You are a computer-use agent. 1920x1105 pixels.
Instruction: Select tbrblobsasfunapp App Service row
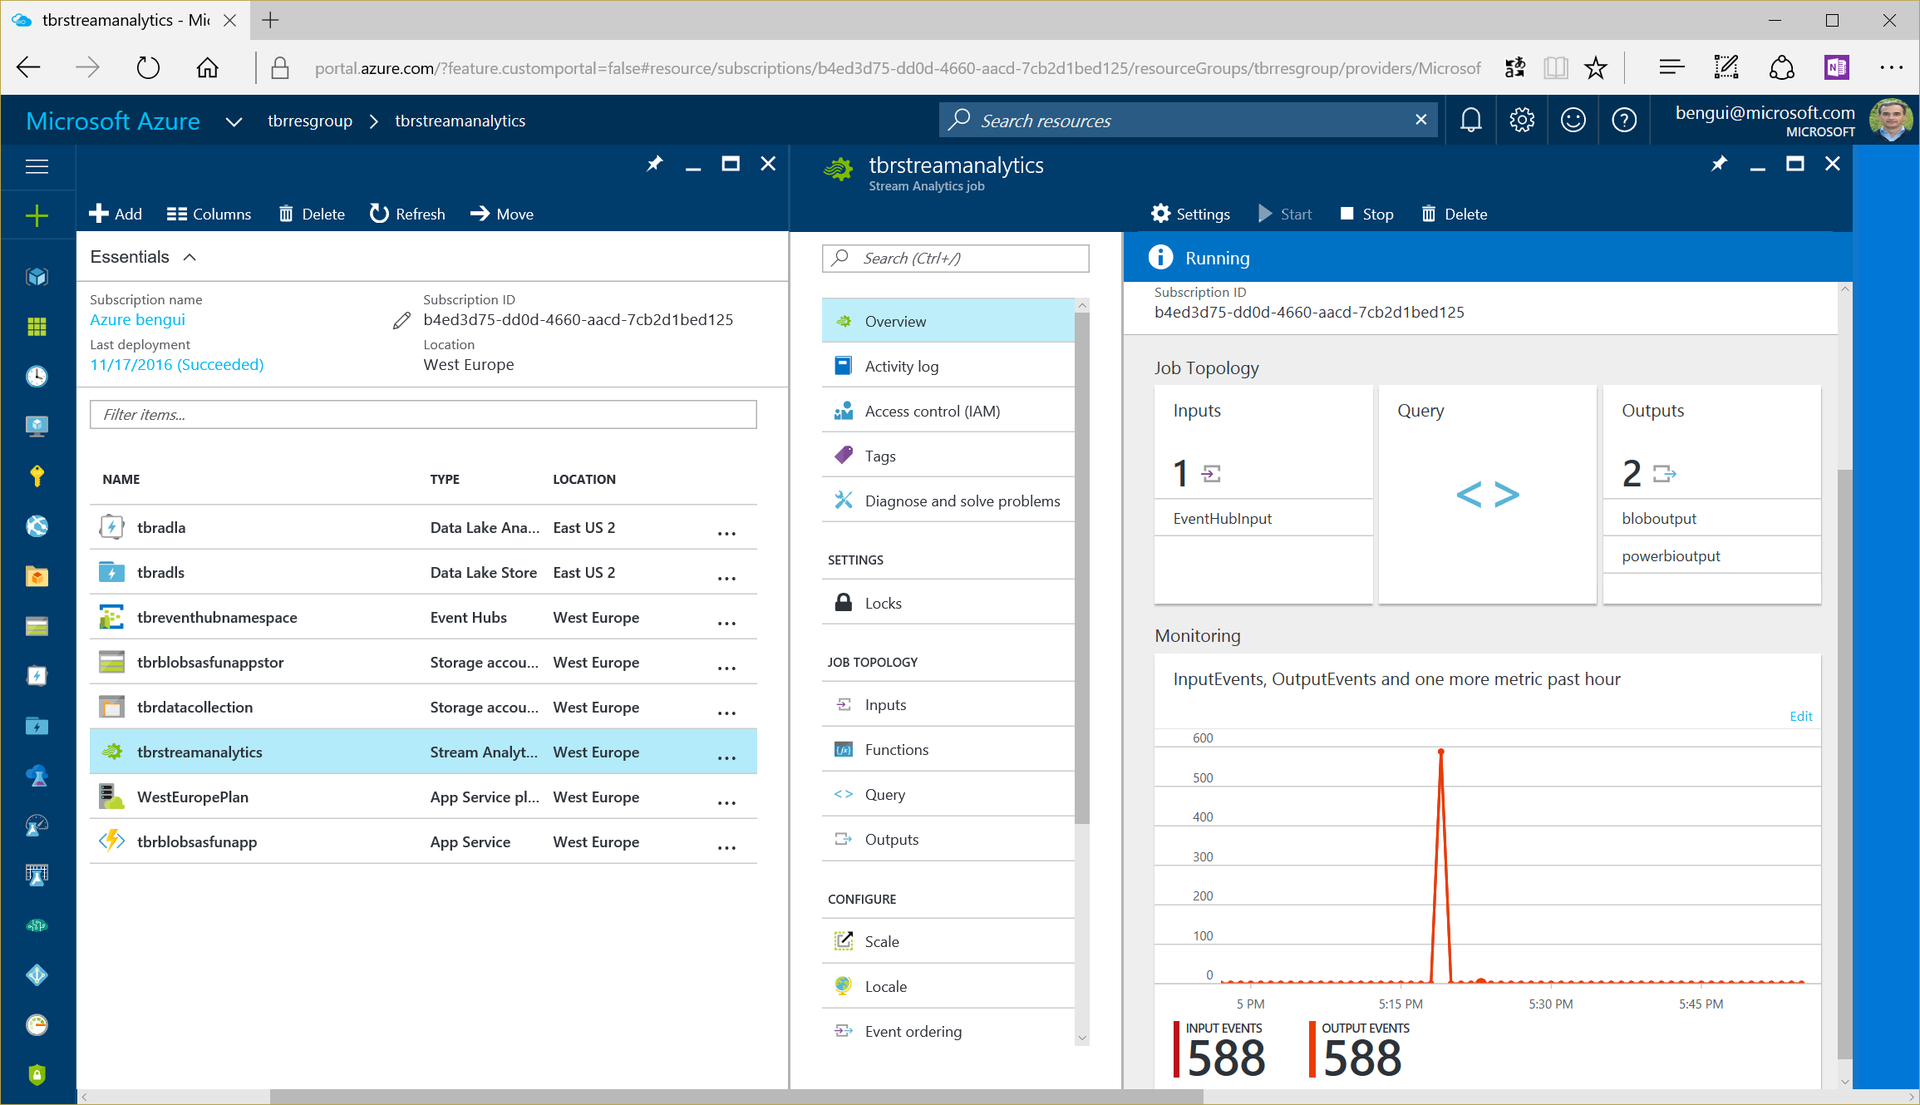(423, 842)
